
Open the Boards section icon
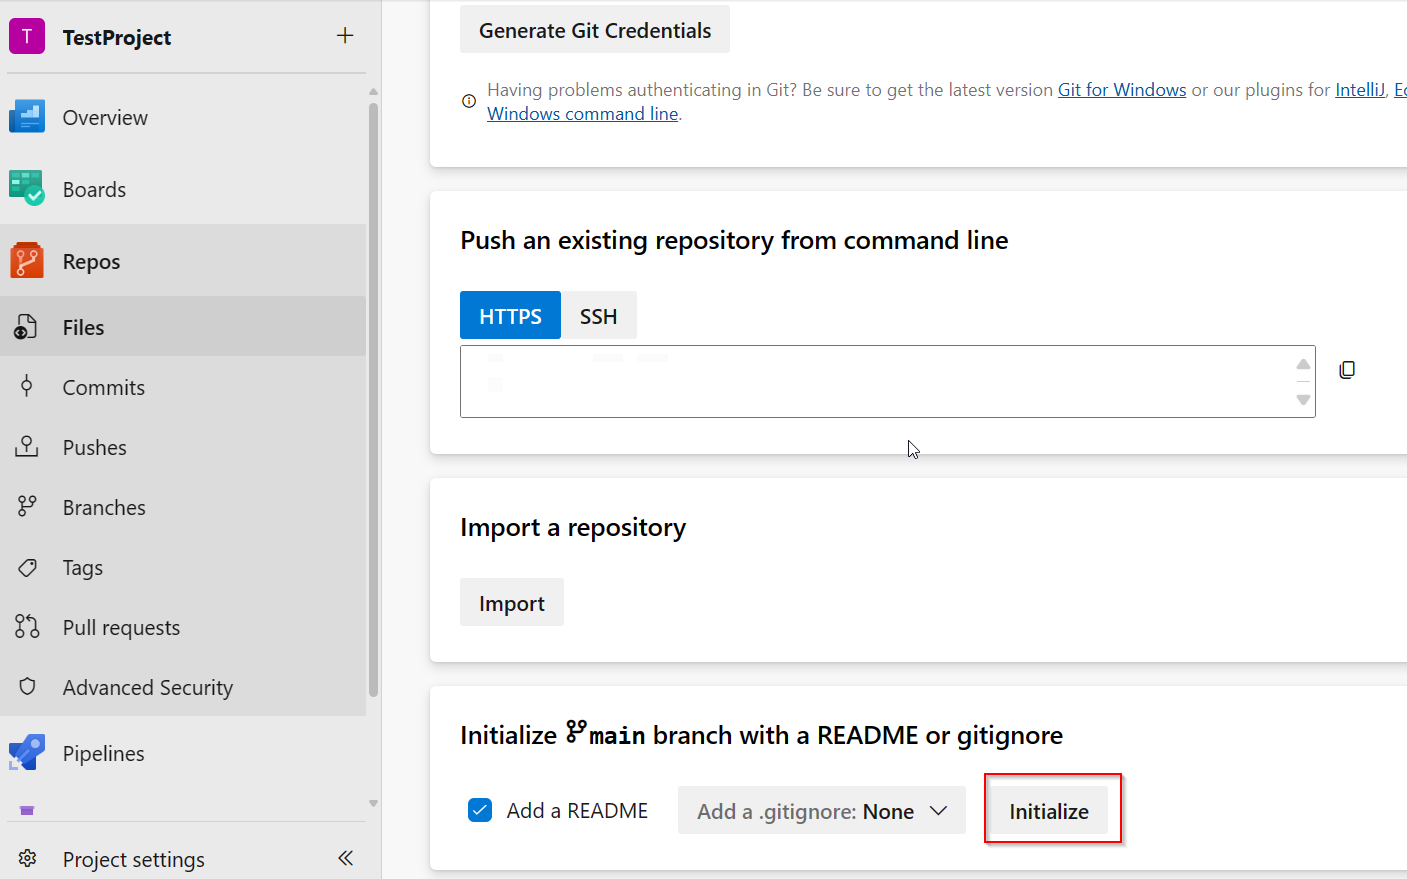click(26, 188)
